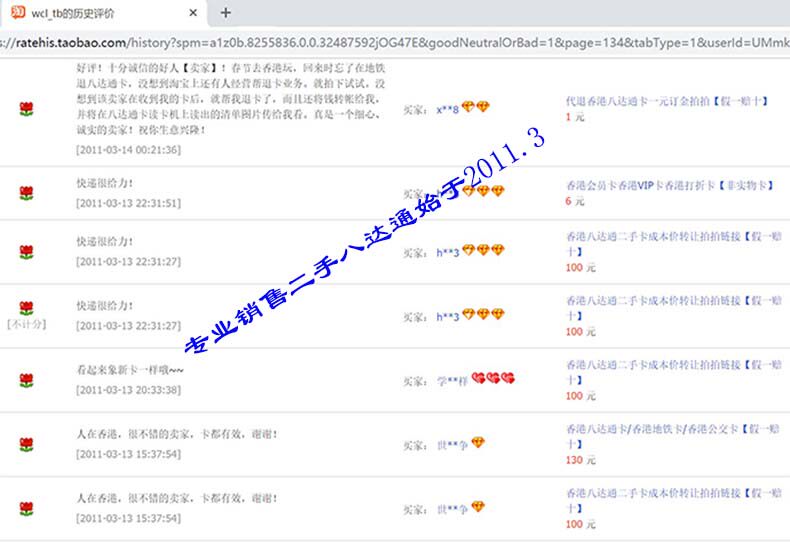Image resolution: width=790 pixels, height=542 pixels.
Task: Click the timestamp [2011-03-14 00:21:36]
Action: 128,150
